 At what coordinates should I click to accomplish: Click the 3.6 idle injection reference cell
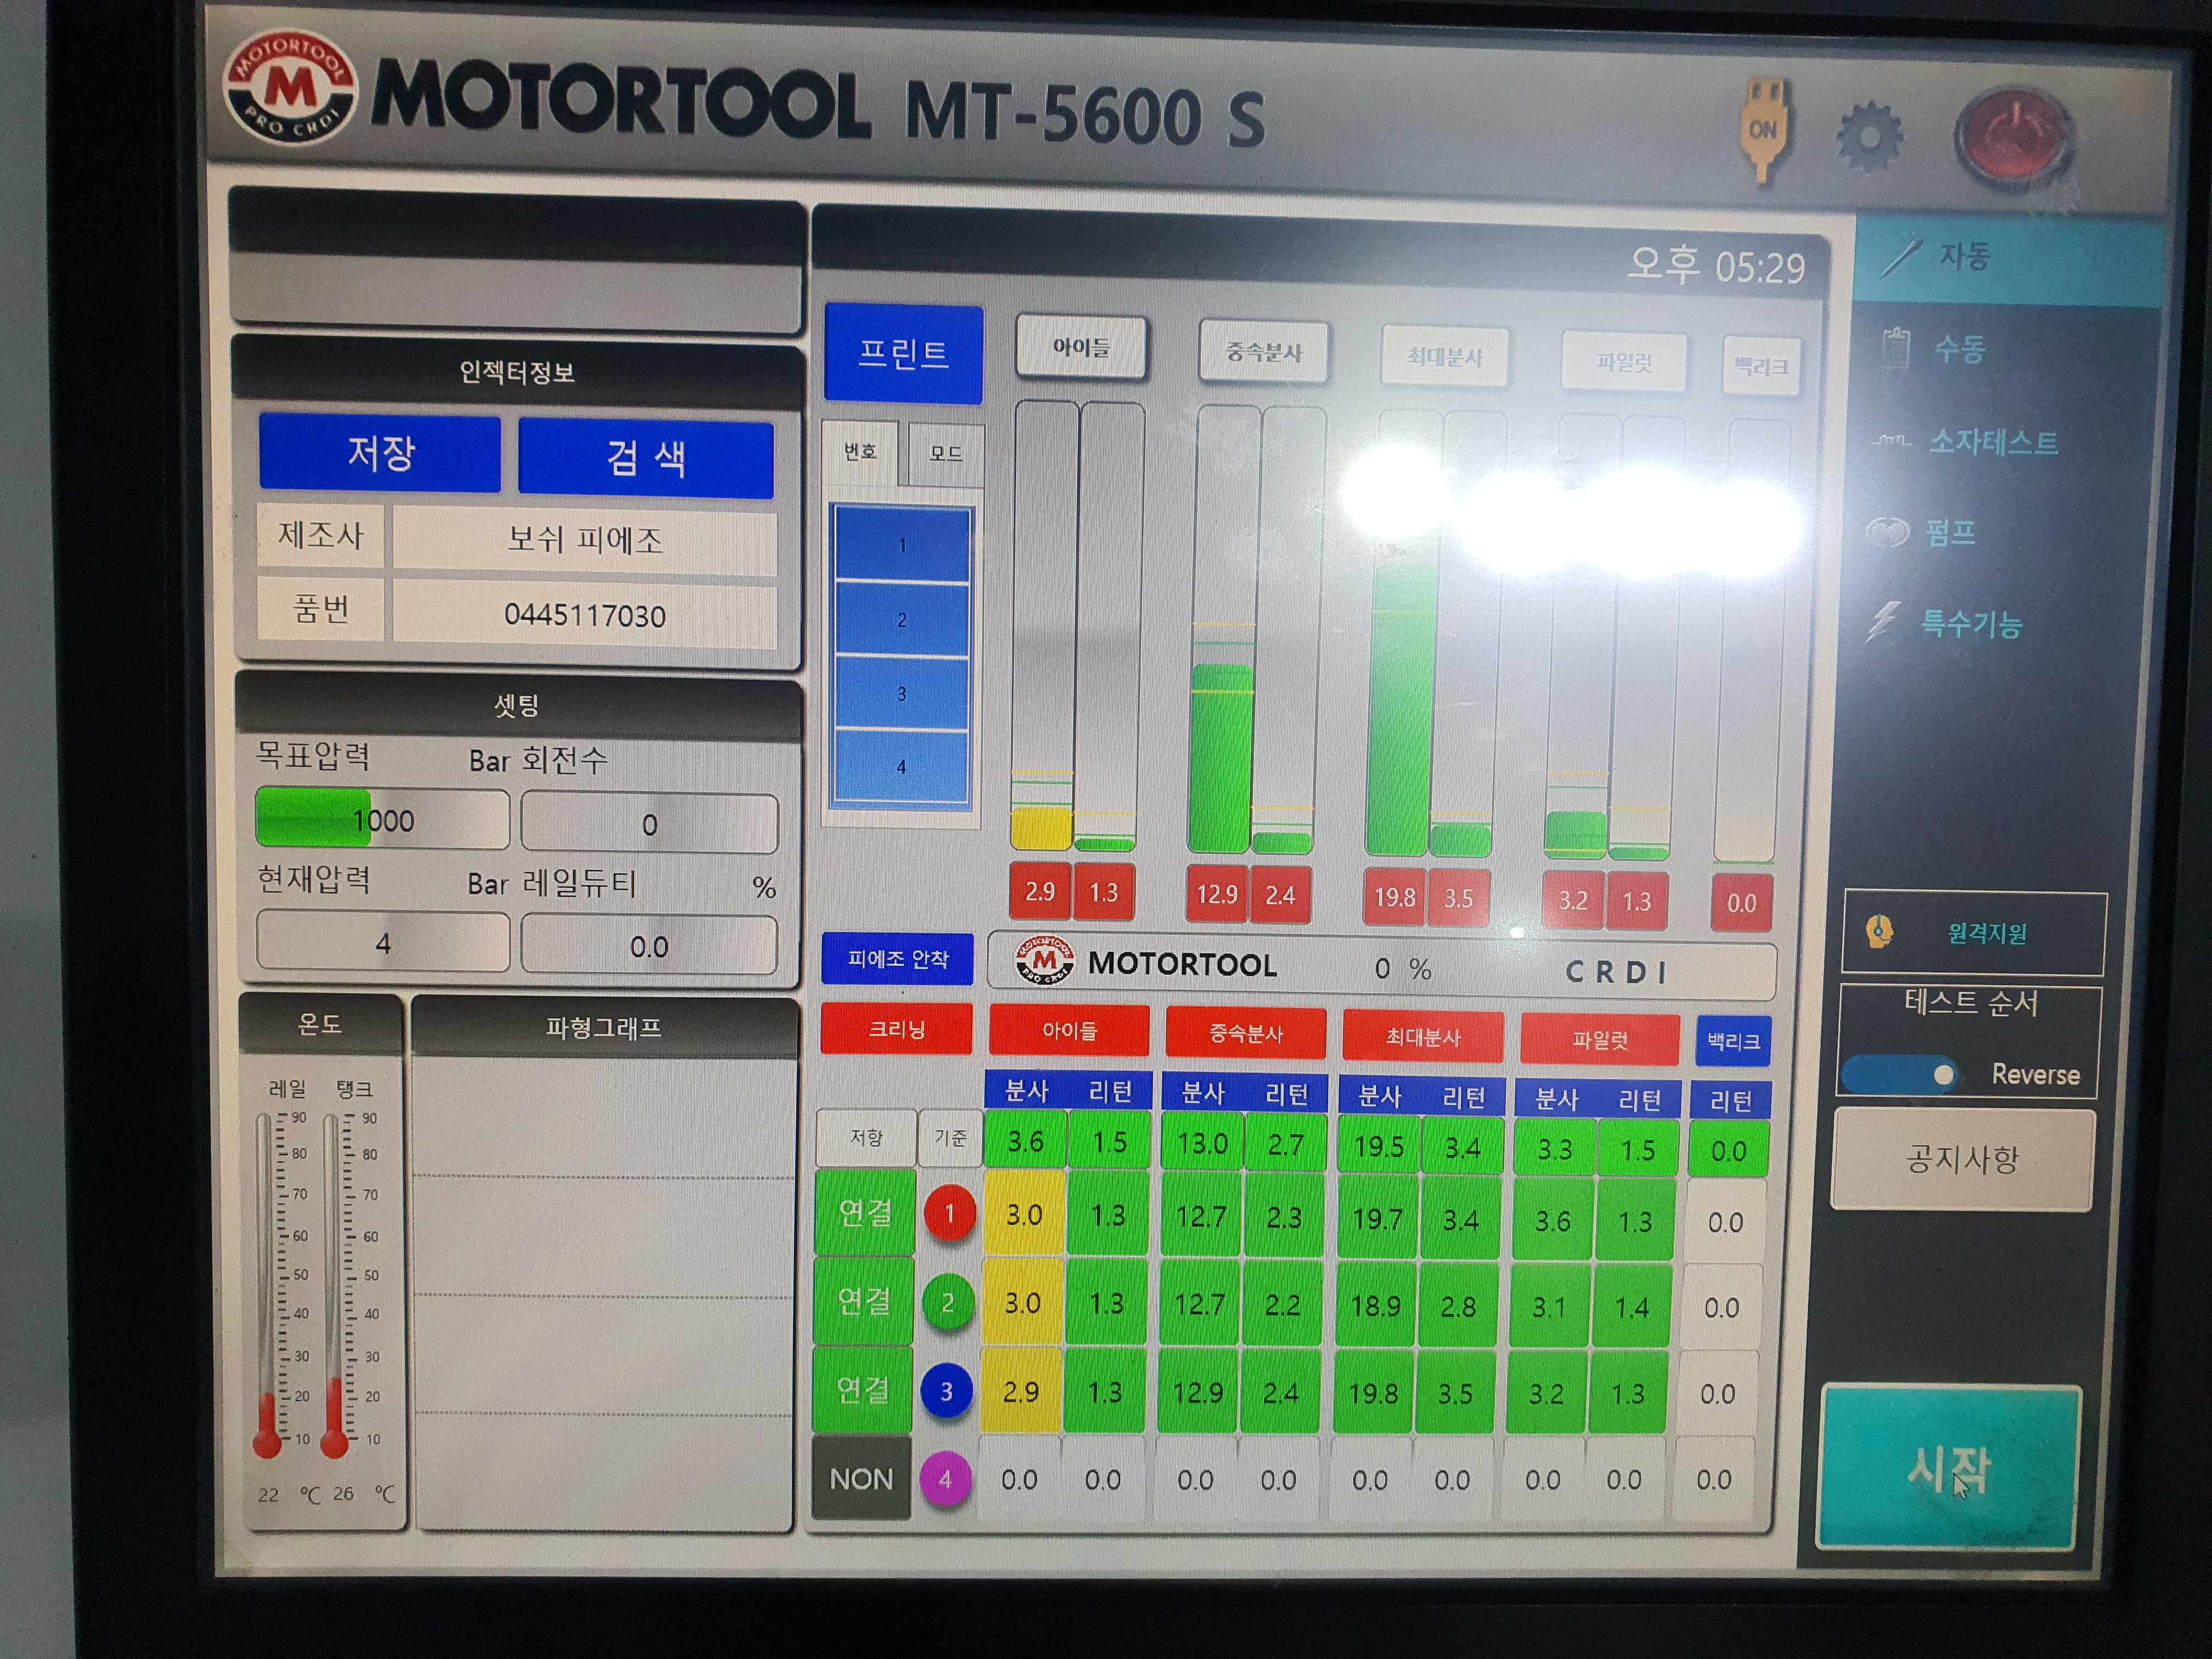[1025, 1141]
